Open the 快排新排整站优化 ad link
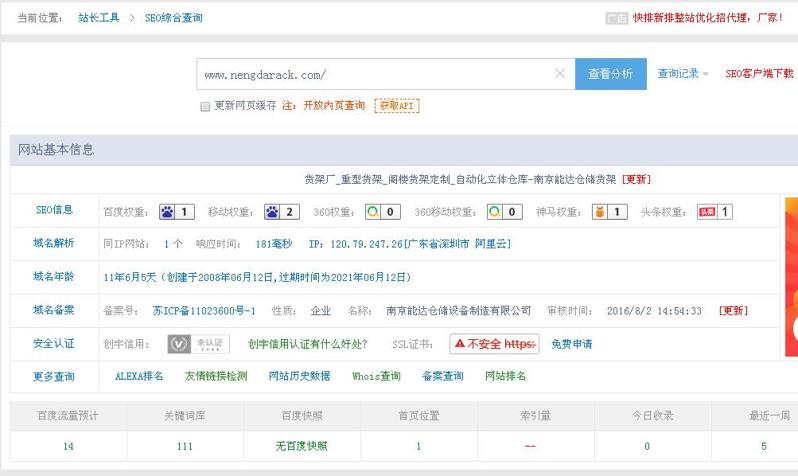798x476 pixels. [708, 18]
